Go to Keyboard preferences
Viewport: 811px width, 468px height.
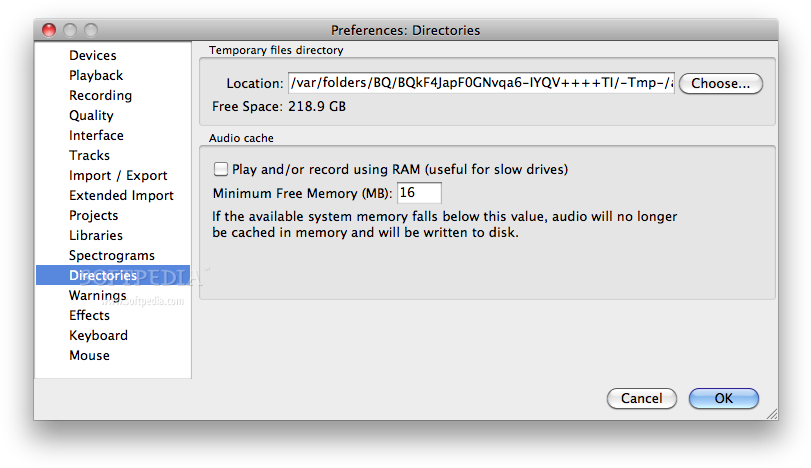click(98, 336)
